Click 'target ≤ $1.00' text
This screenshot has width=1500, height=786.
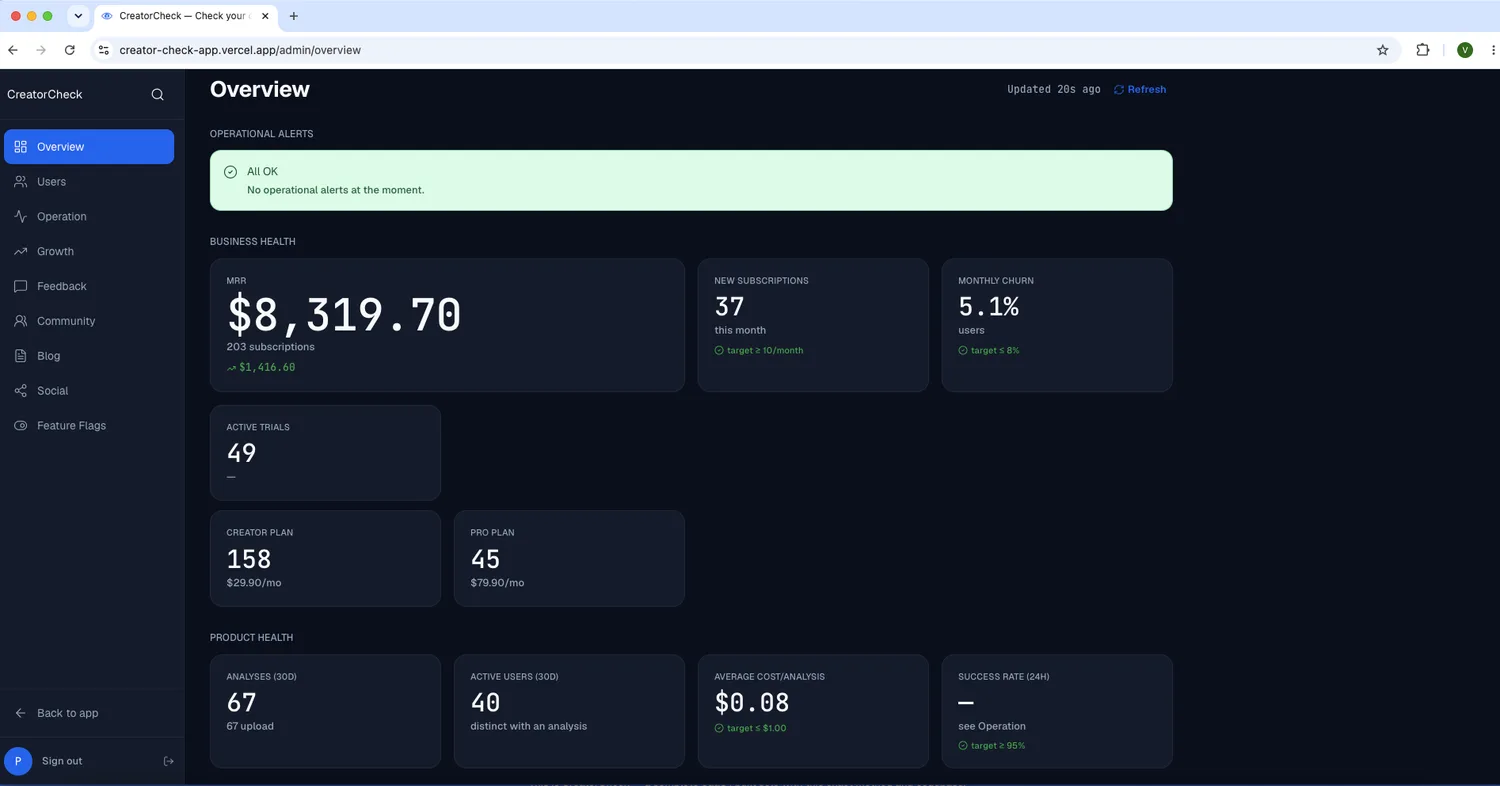coord(756,728)
